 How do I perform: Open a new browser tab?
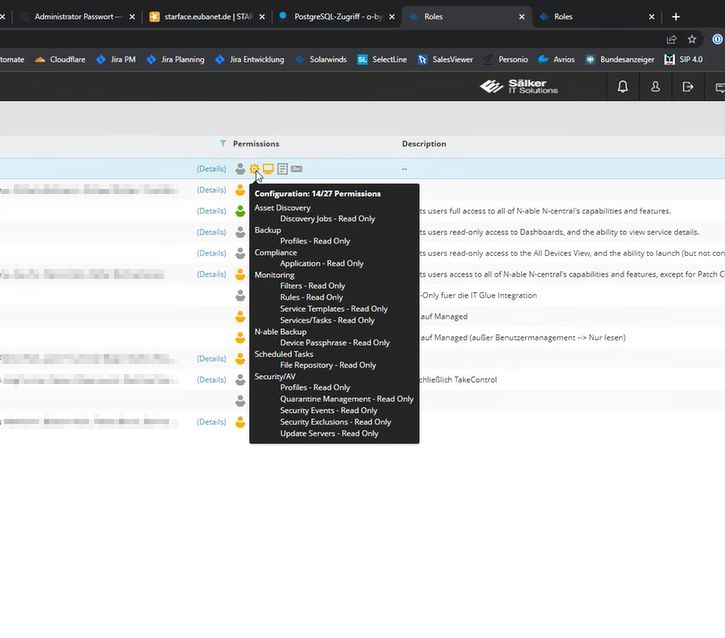(x=676, y=17)
